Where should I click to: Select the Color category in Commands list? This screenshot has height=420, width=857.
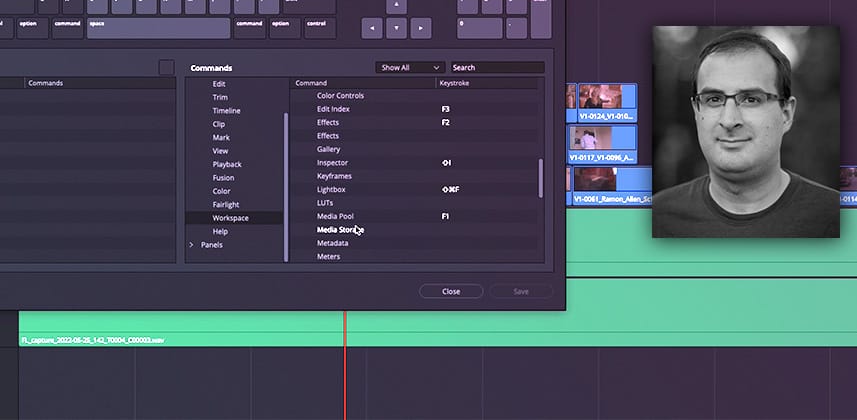[x=221, y=191]
